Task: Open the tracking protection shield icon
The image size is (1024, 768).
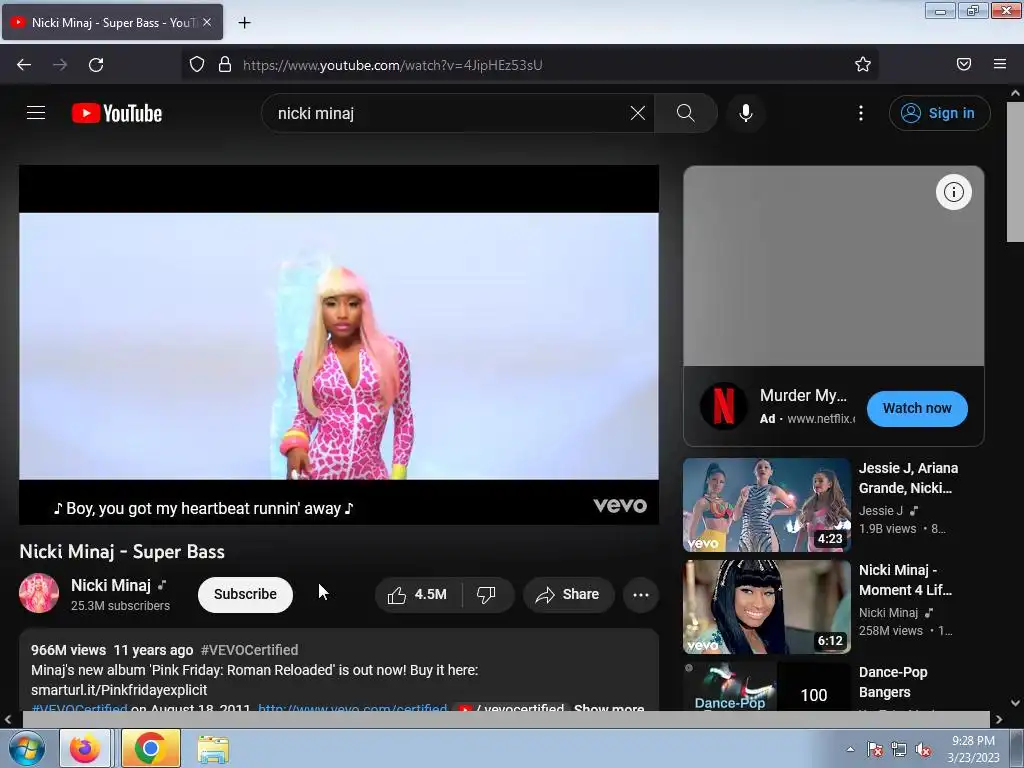Action: pos(197,64)
